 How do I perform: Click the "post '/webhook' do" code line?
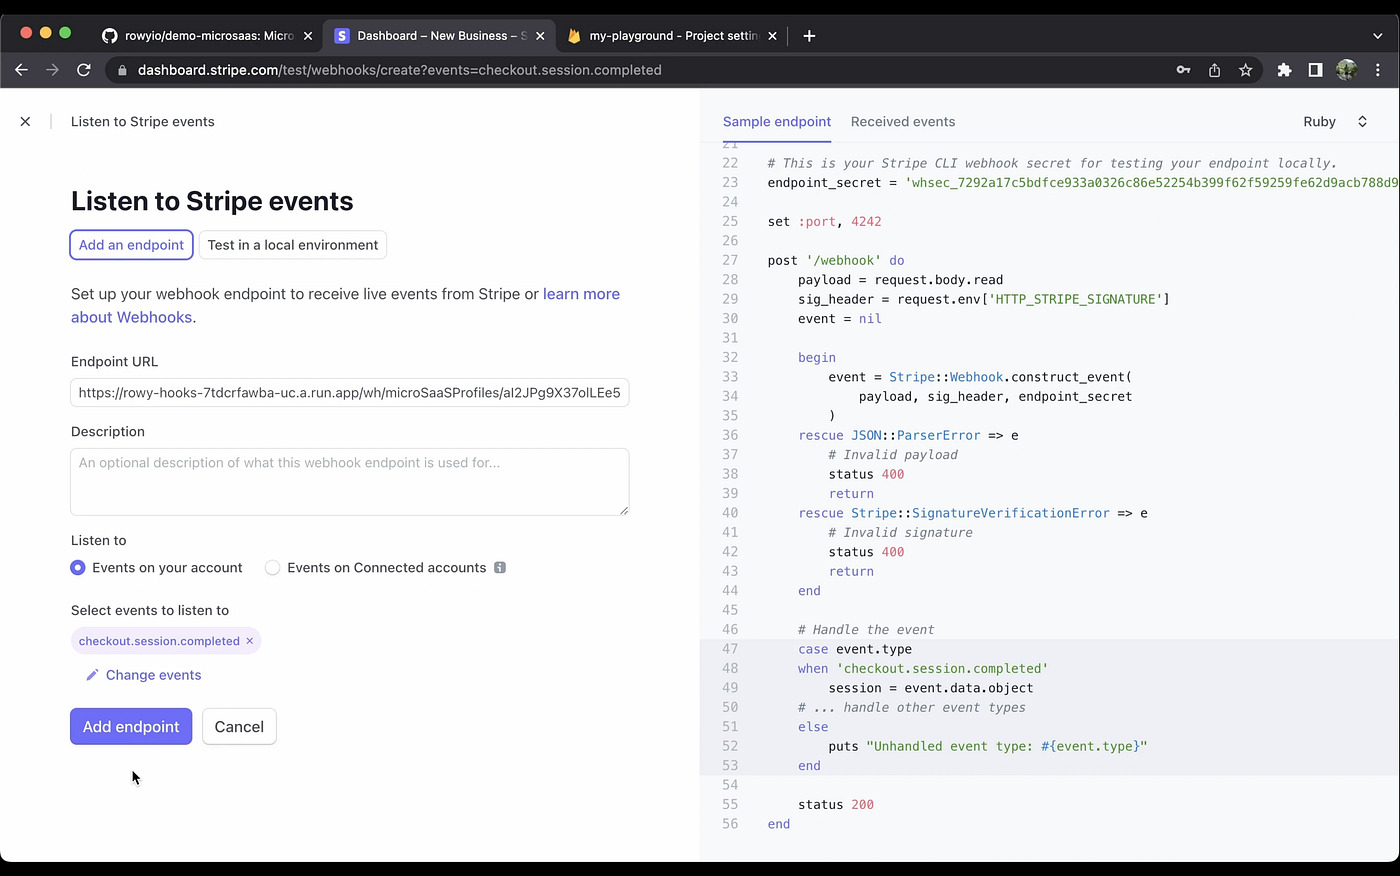(x=836, y=261)
